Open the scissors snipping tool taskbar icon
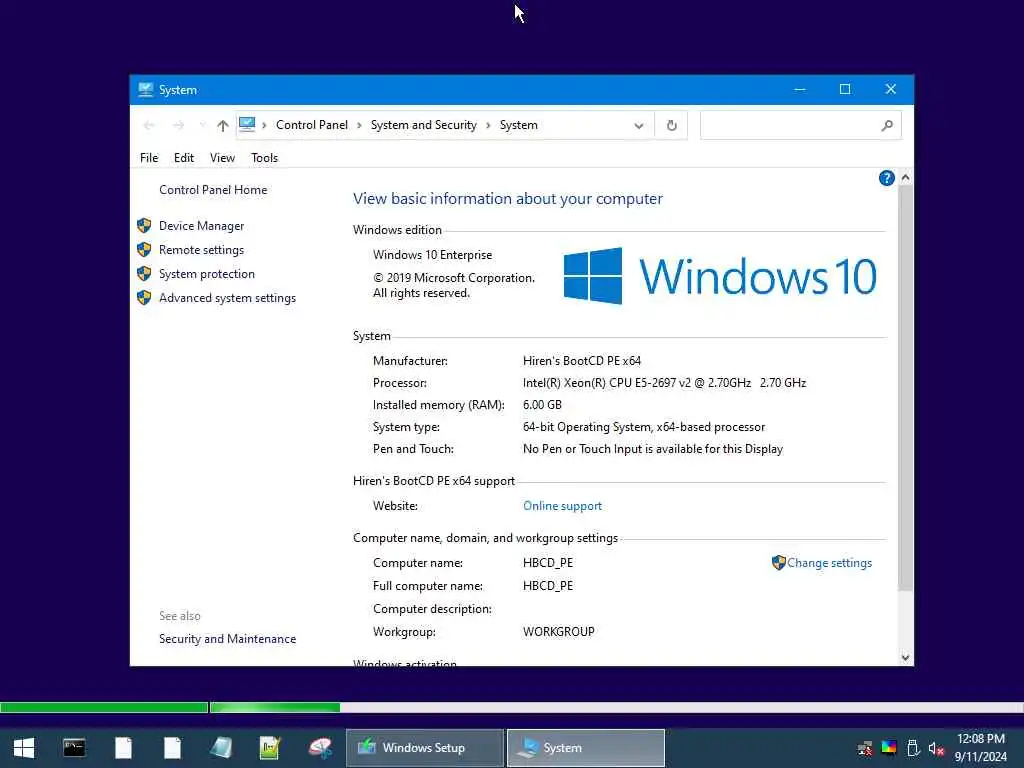 (x=320, y=748)
